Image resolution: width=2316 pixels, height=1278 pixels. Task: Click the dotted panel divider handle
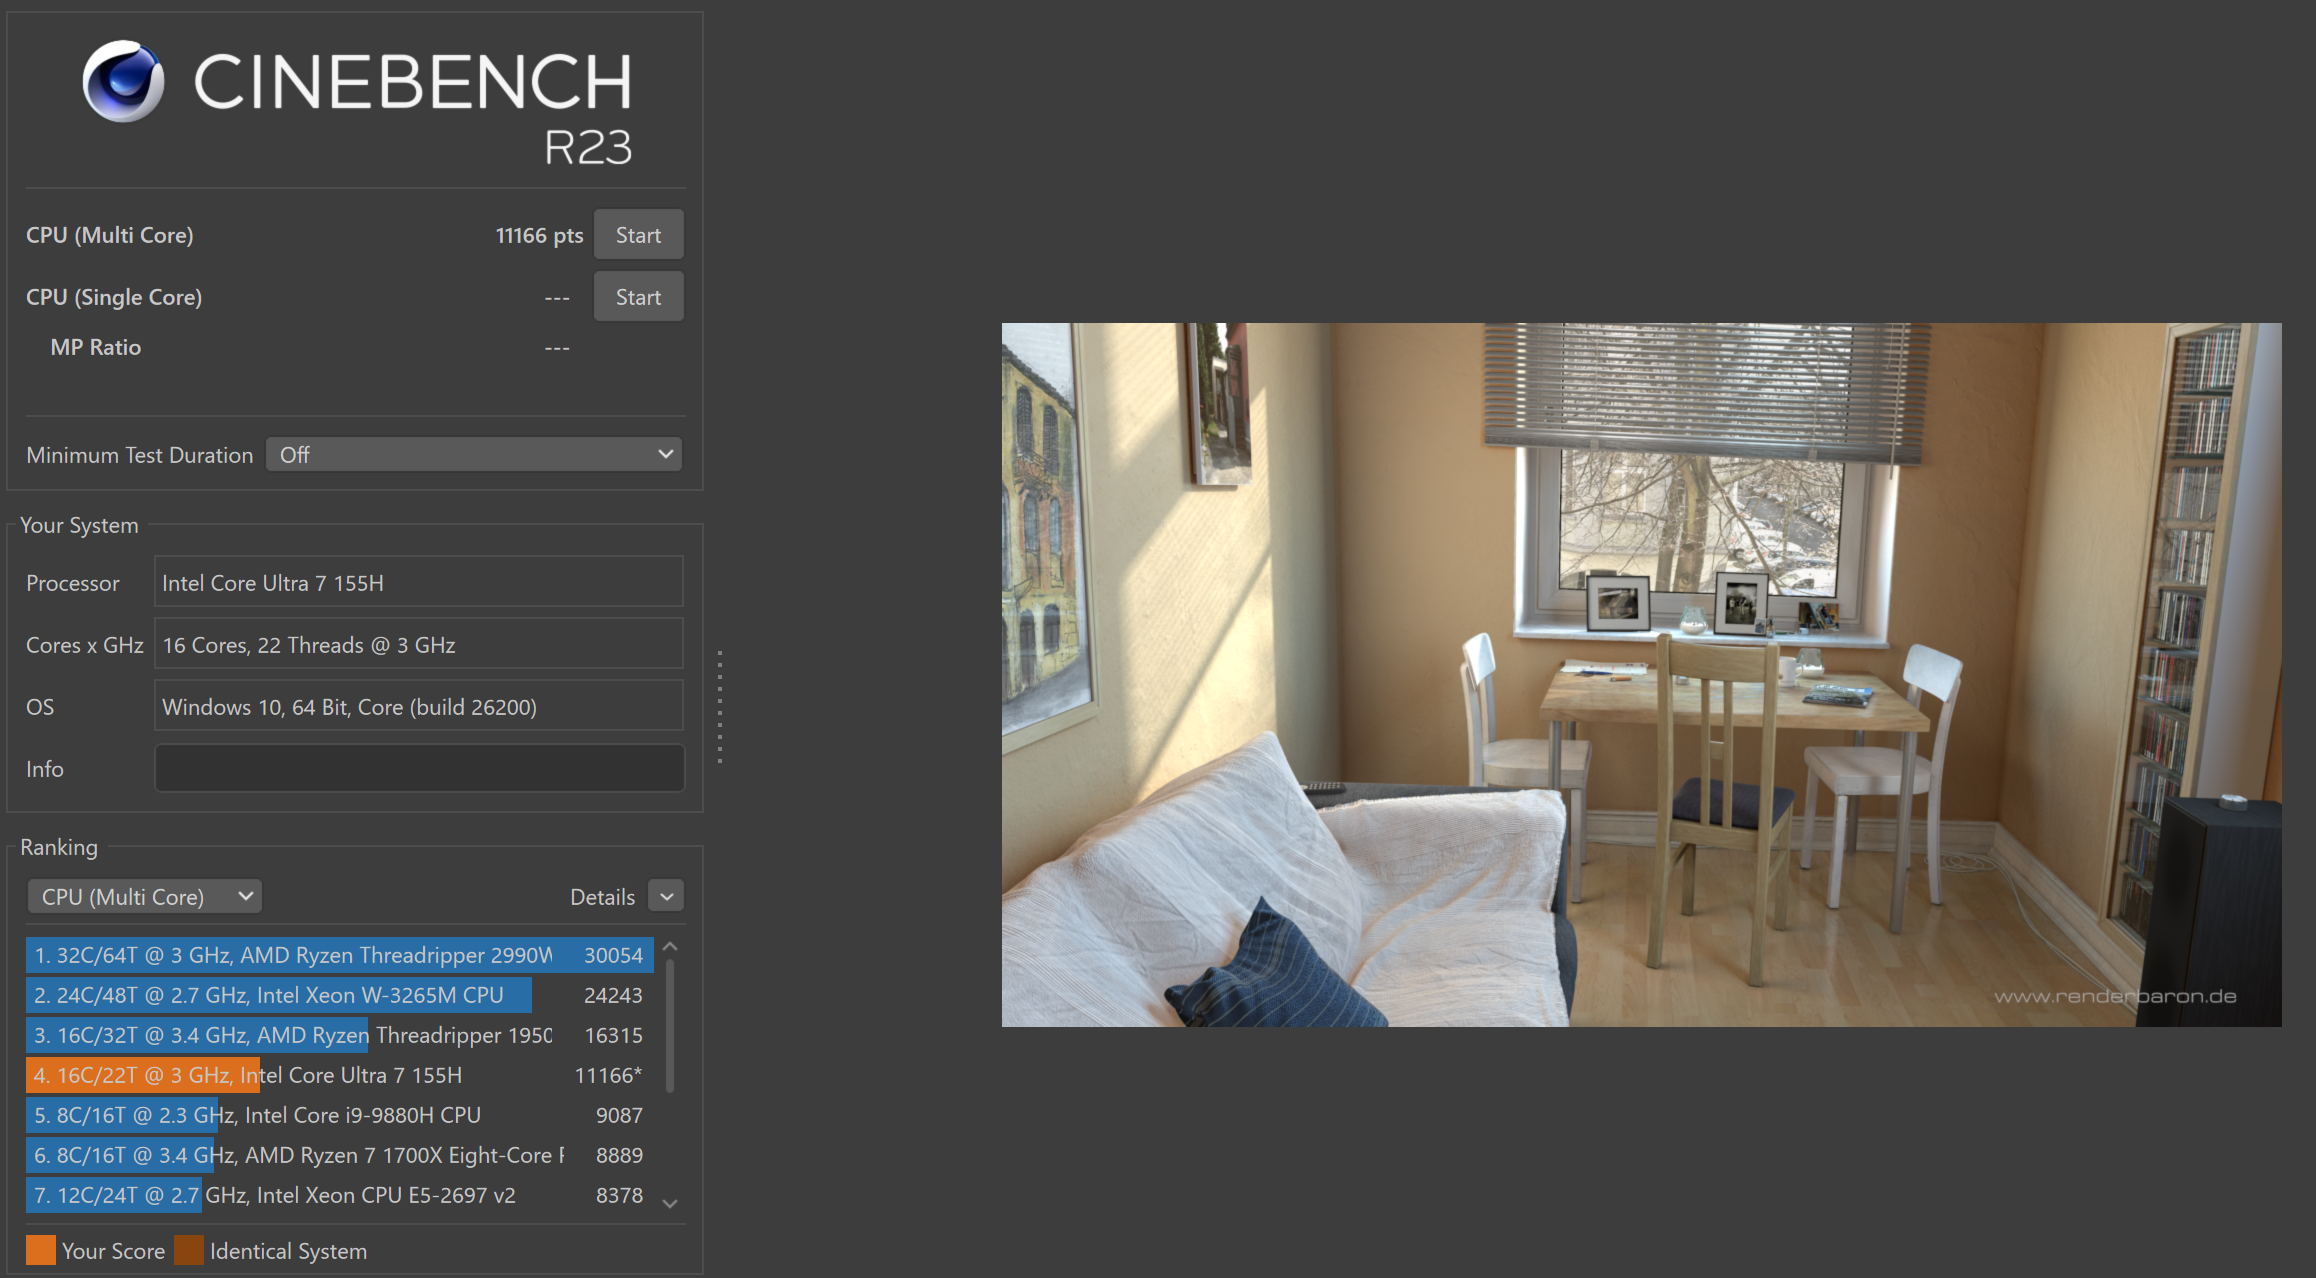[x=720, y=707]
